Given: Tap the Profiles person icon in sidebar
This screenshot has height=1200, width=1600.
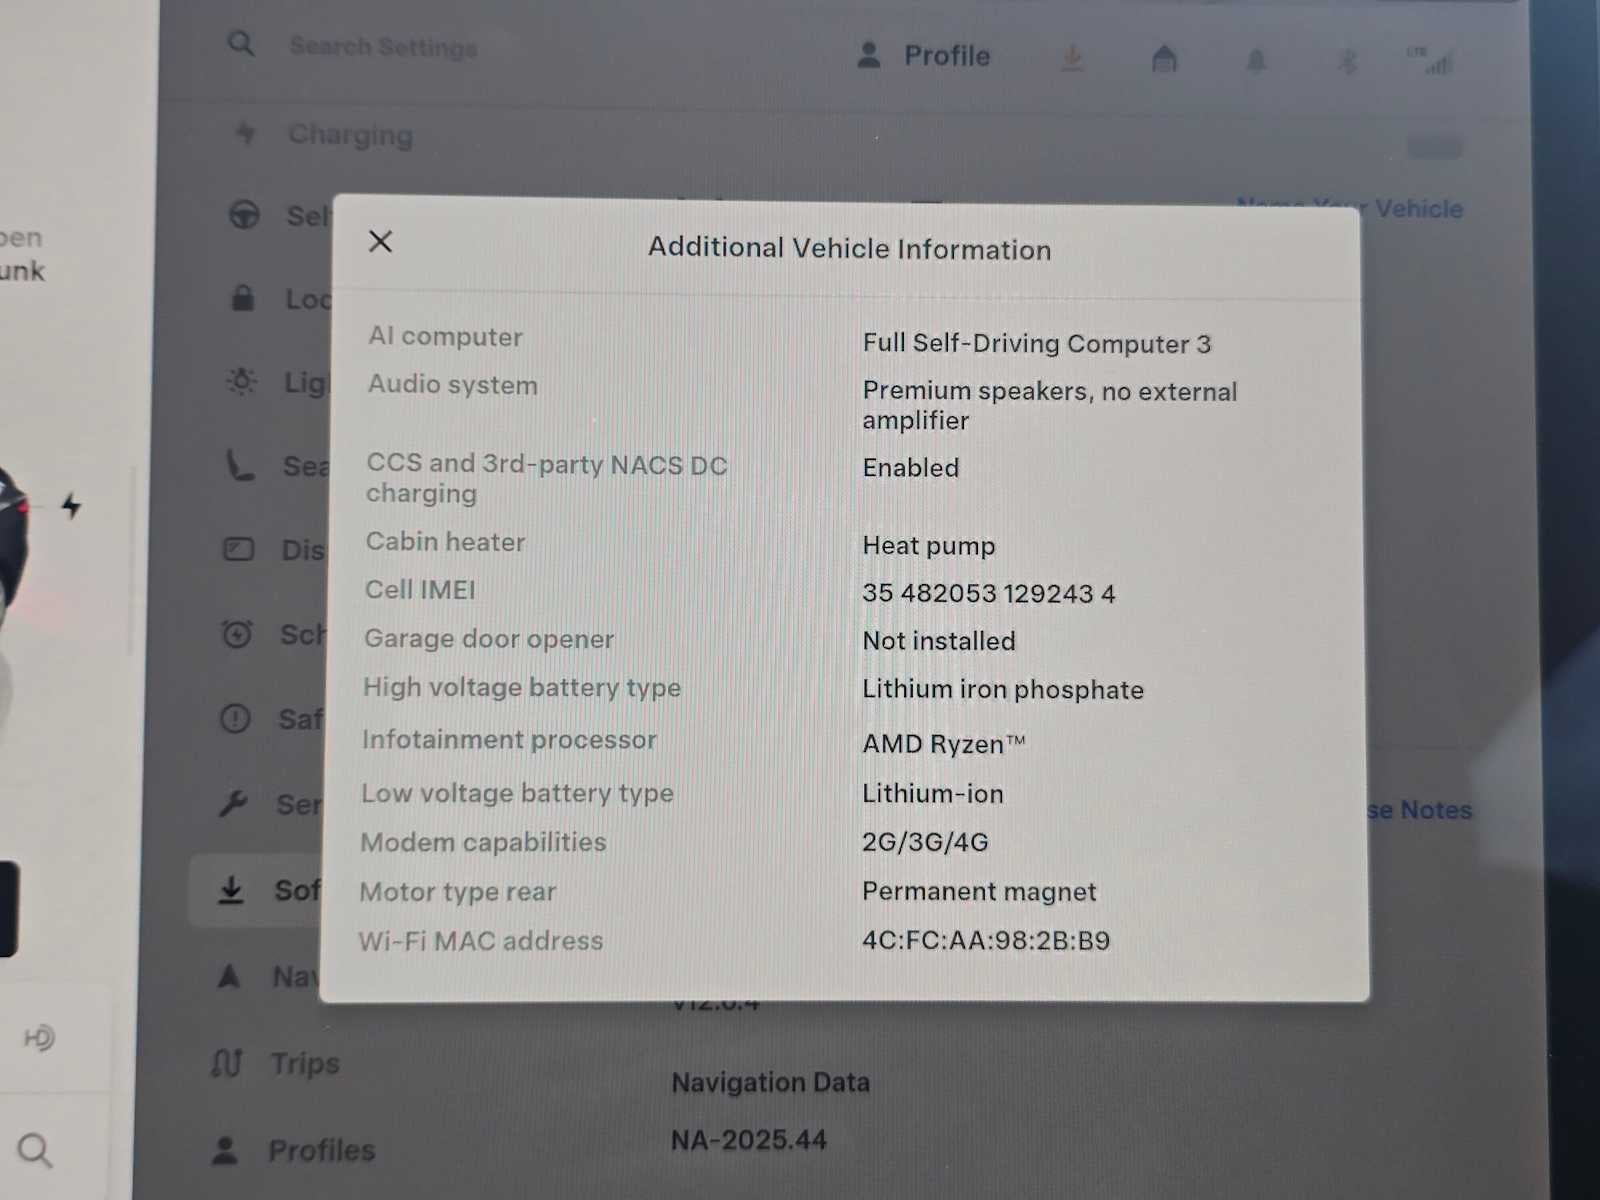Looking at the screenshot, I should pyautogui.click(x=225, y=1150).
